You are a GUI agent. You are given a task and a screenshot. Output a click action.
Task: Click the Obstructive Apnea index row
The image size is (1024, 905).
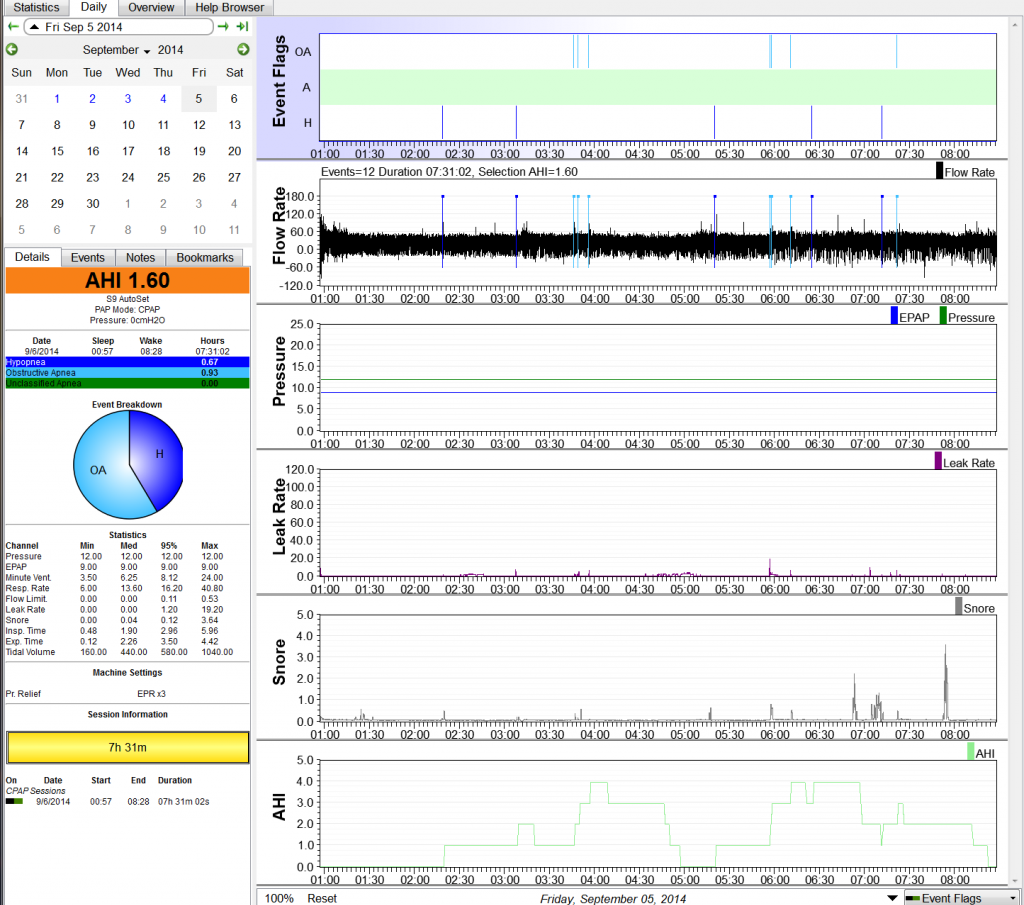[127, 373]
